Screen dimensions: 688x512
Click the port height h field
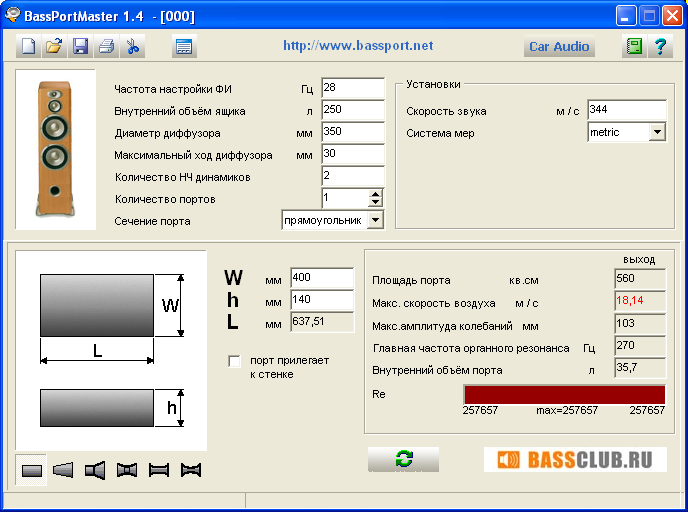pos(322,300)
